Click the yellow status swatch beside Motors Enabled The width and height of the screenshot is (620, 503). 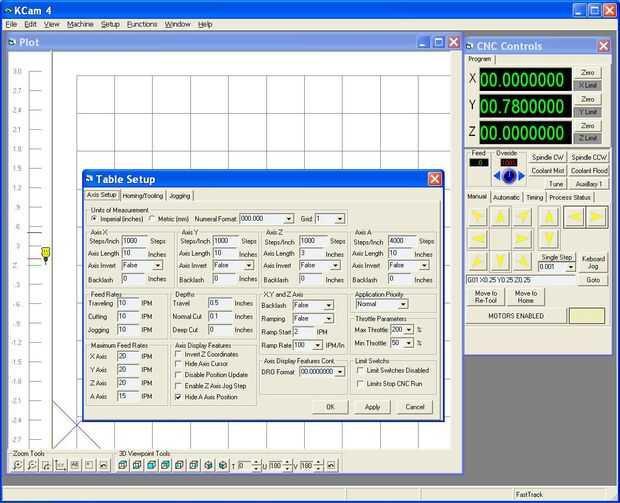(x=587, y=315)
